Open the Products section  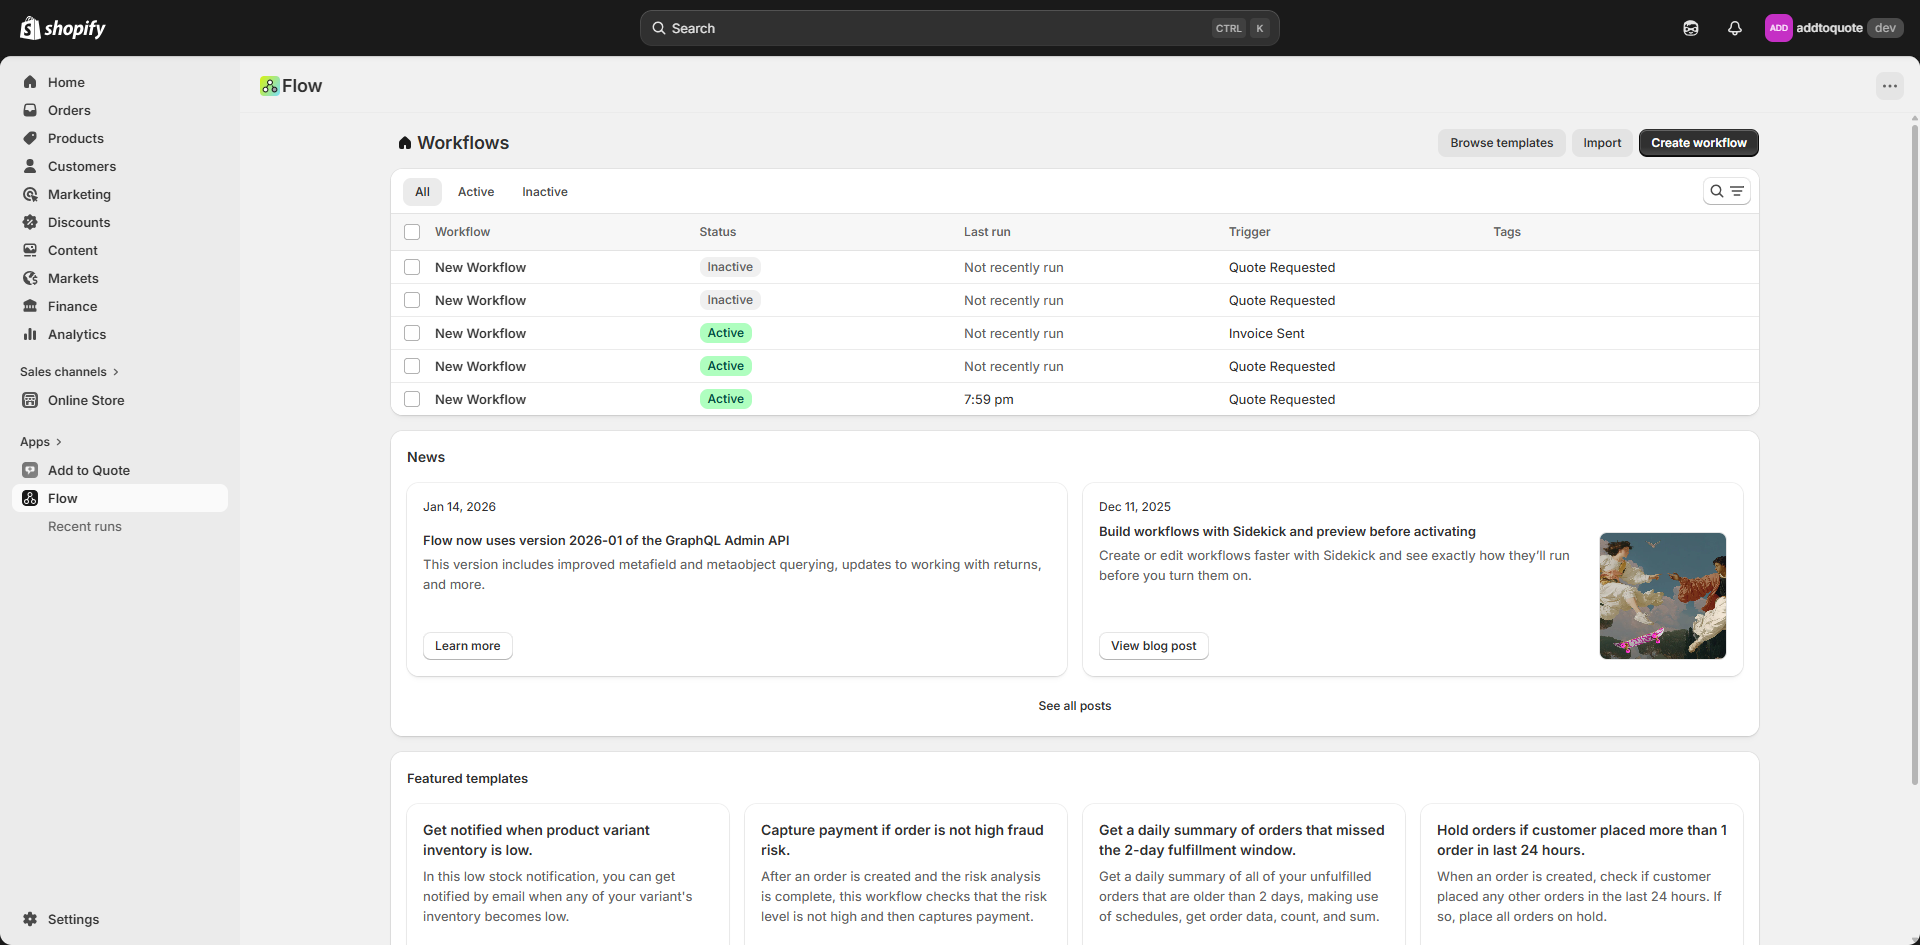76,138
